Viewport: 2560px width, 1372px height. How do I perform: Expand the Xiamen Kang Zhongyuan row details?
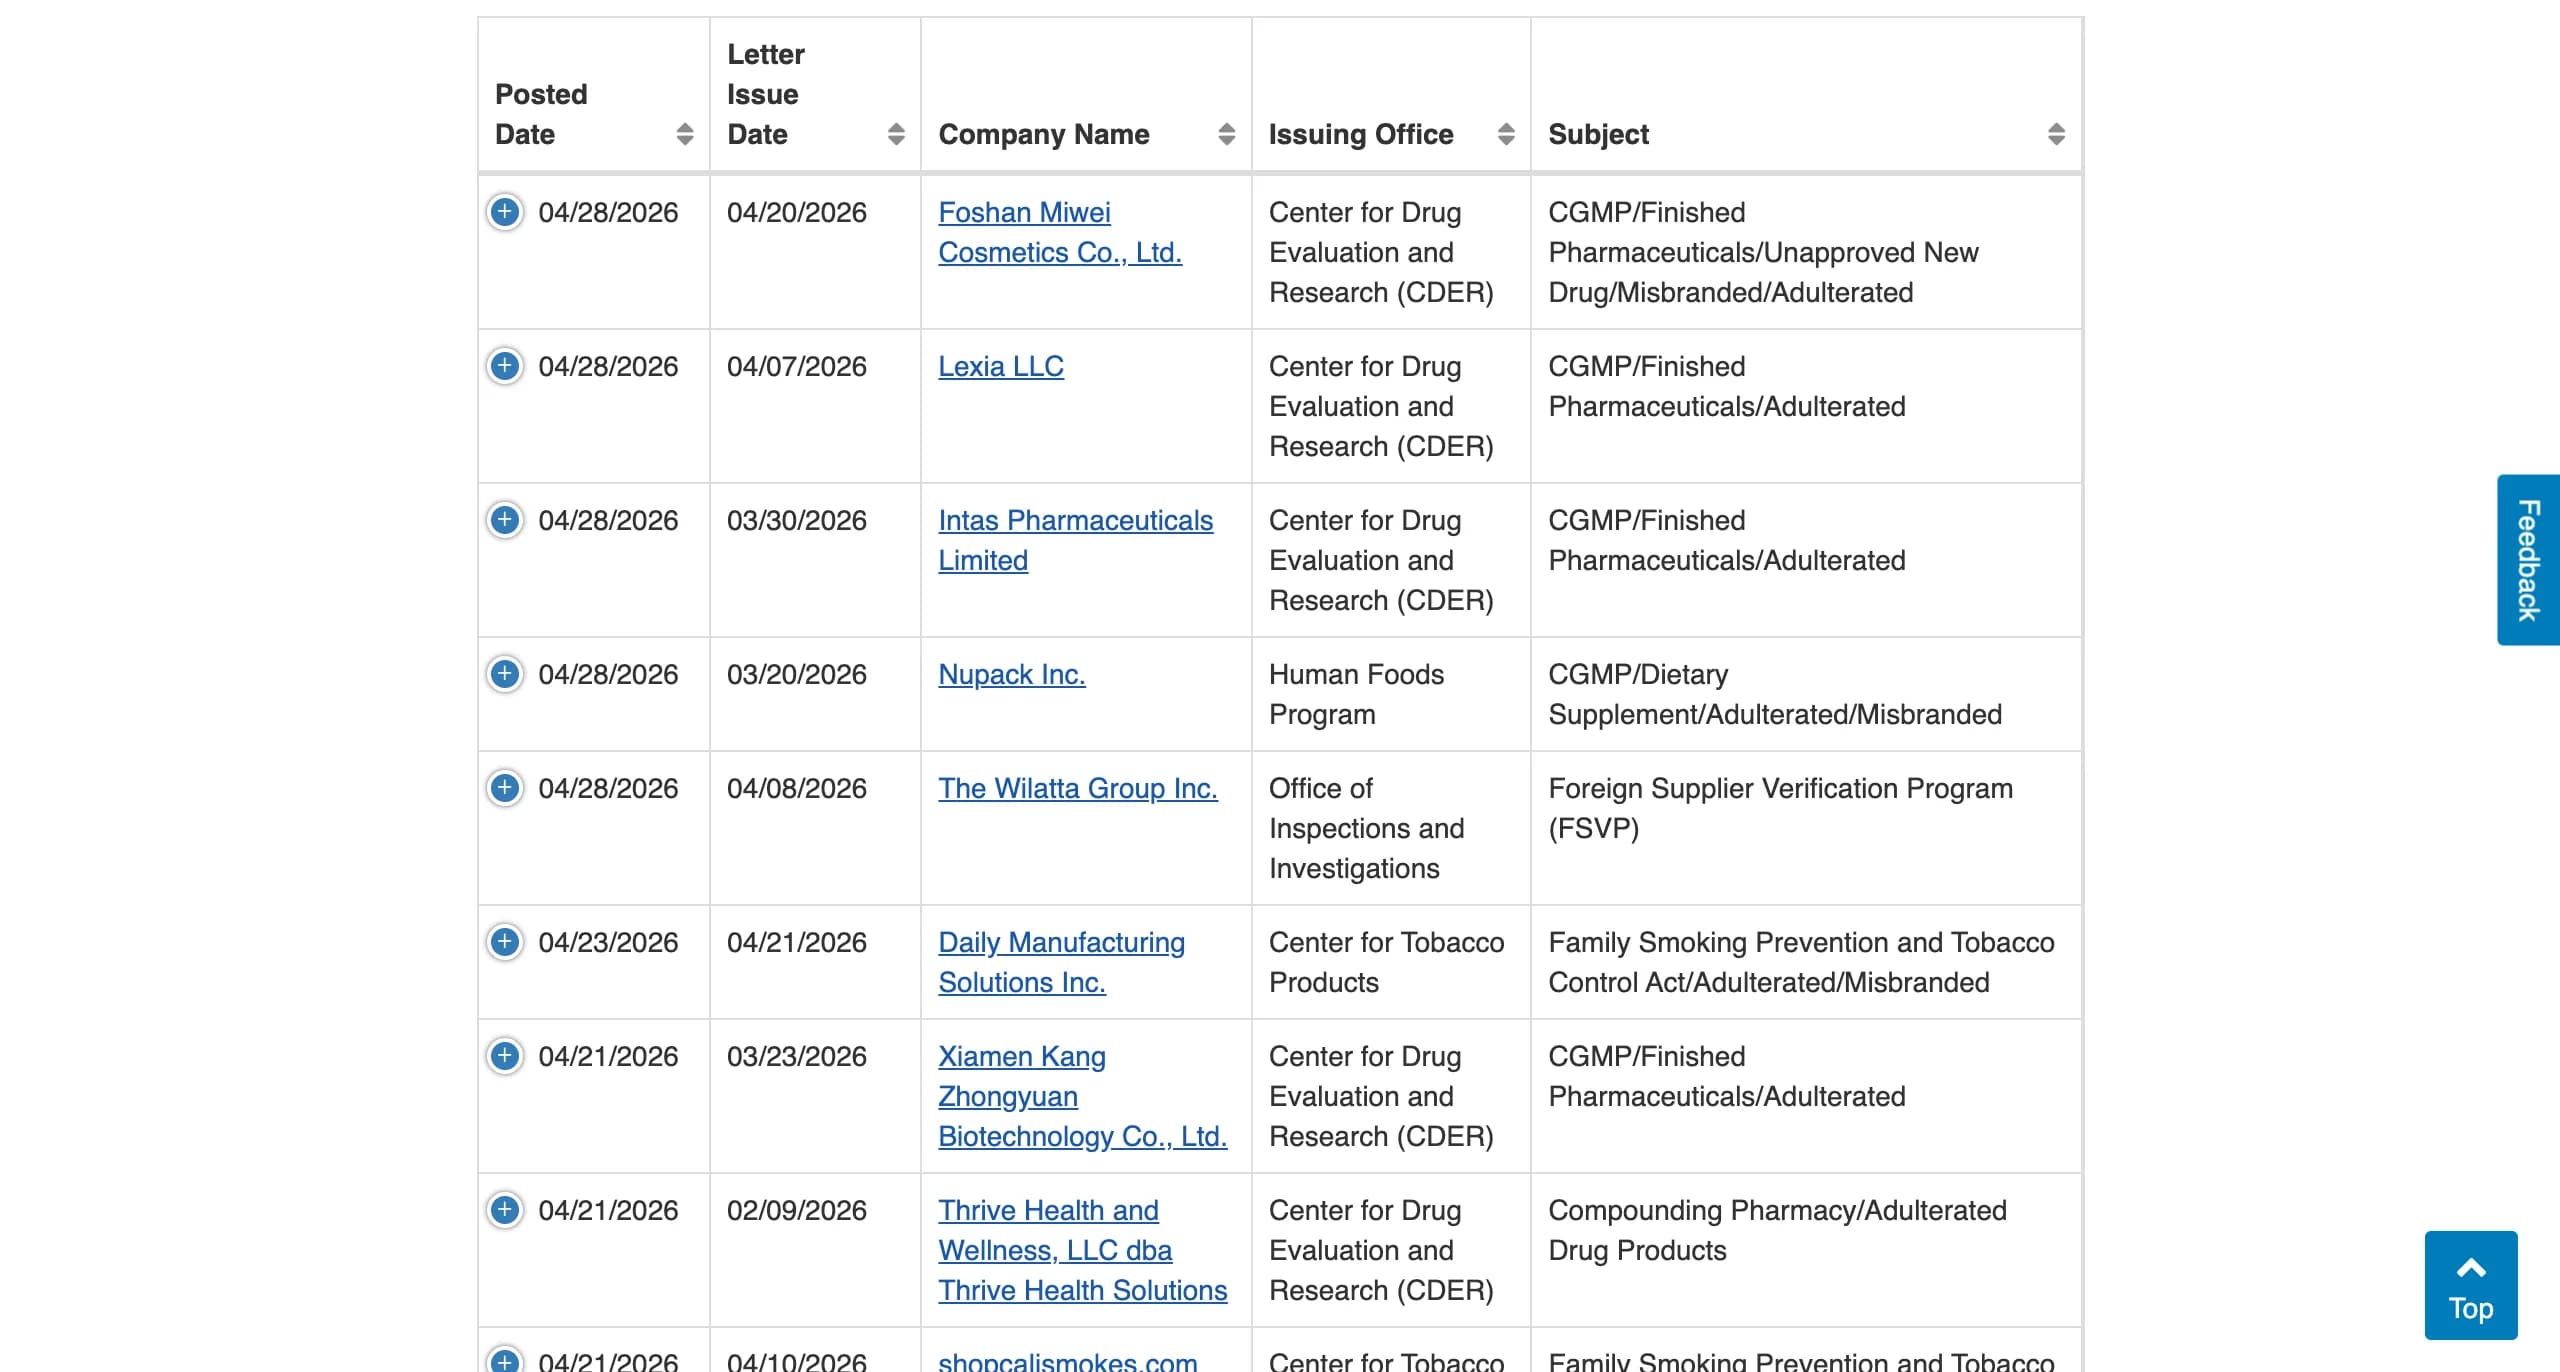(x=505, y=1056)
